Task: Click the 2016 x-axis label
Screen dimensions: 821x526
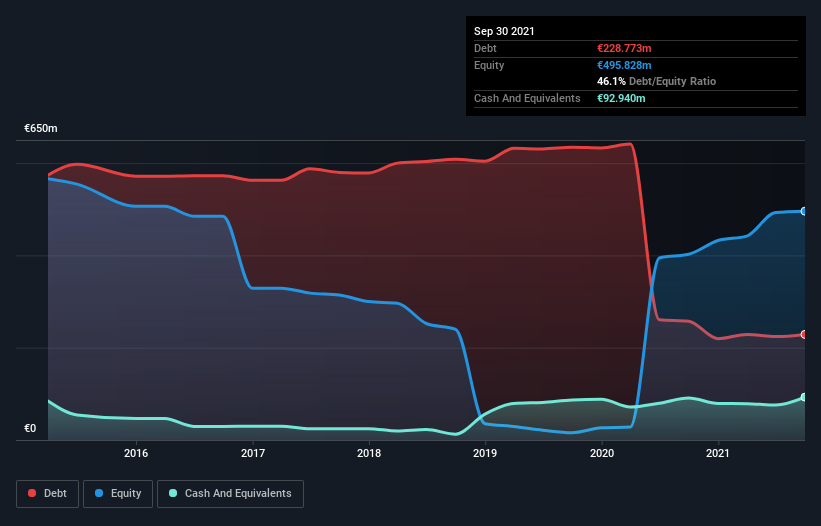Action: (136, 453)
